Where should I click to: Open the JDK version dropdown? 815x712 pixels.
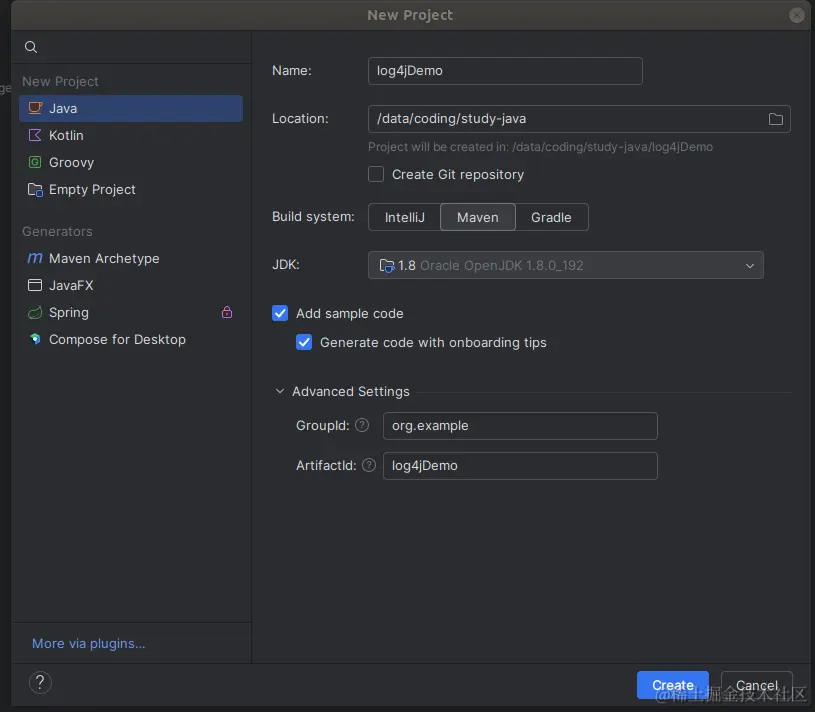pyautogui.click(x=566, y=265)
